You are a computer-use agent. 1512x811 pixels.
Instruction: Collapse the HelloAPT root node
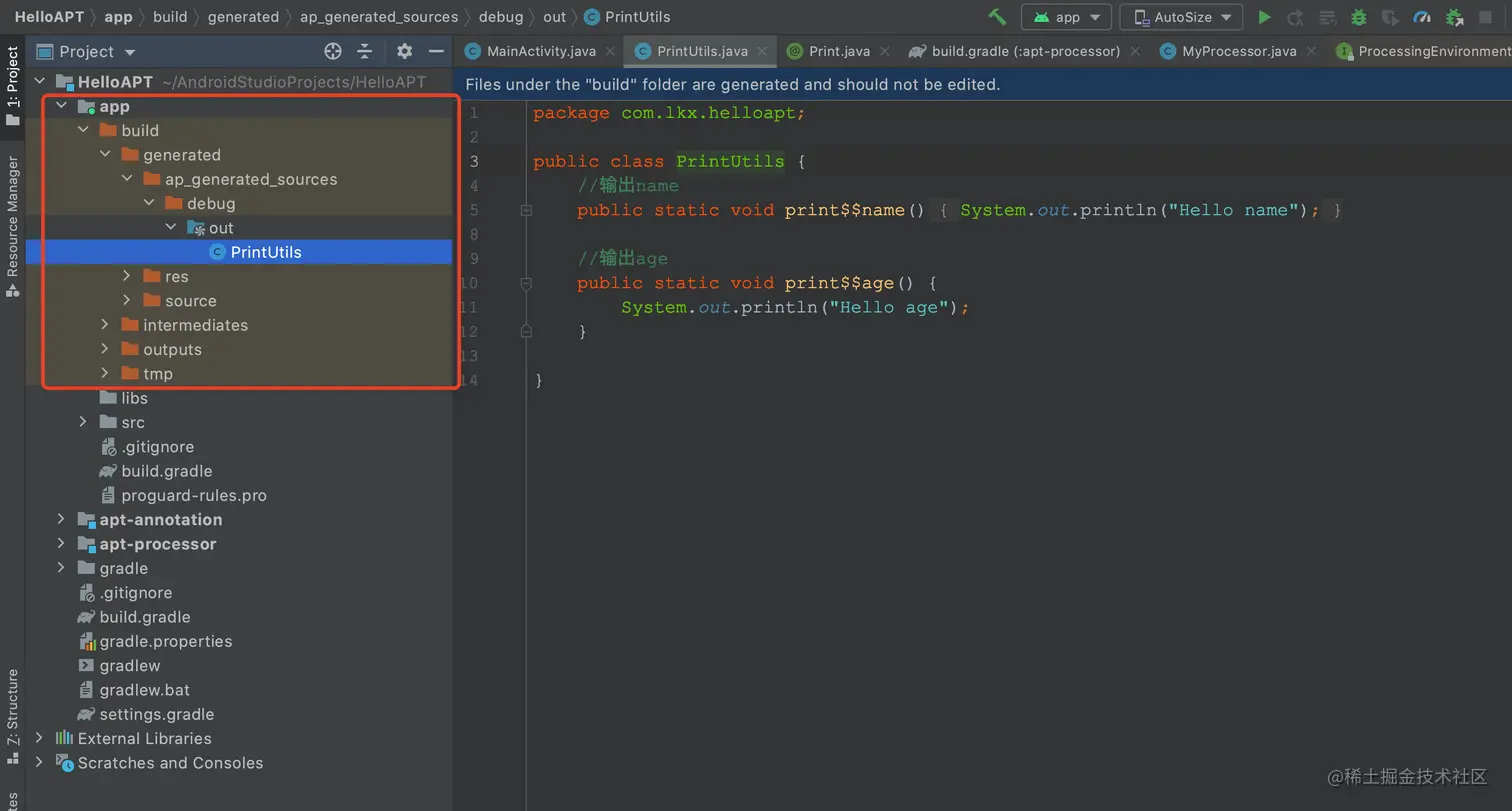(39, 82)
